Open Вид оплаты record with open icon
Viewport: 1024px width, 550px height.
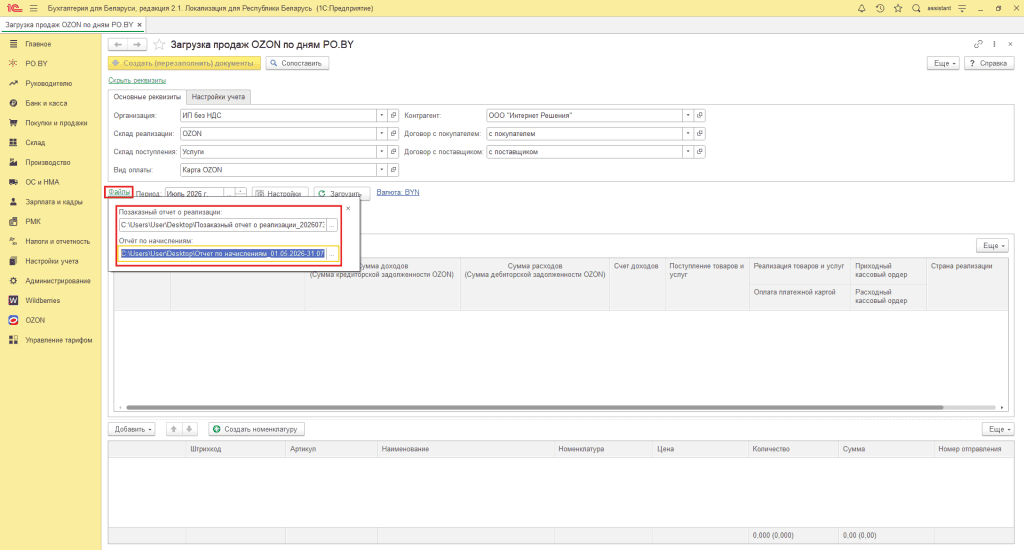click(x=393, y=170)
